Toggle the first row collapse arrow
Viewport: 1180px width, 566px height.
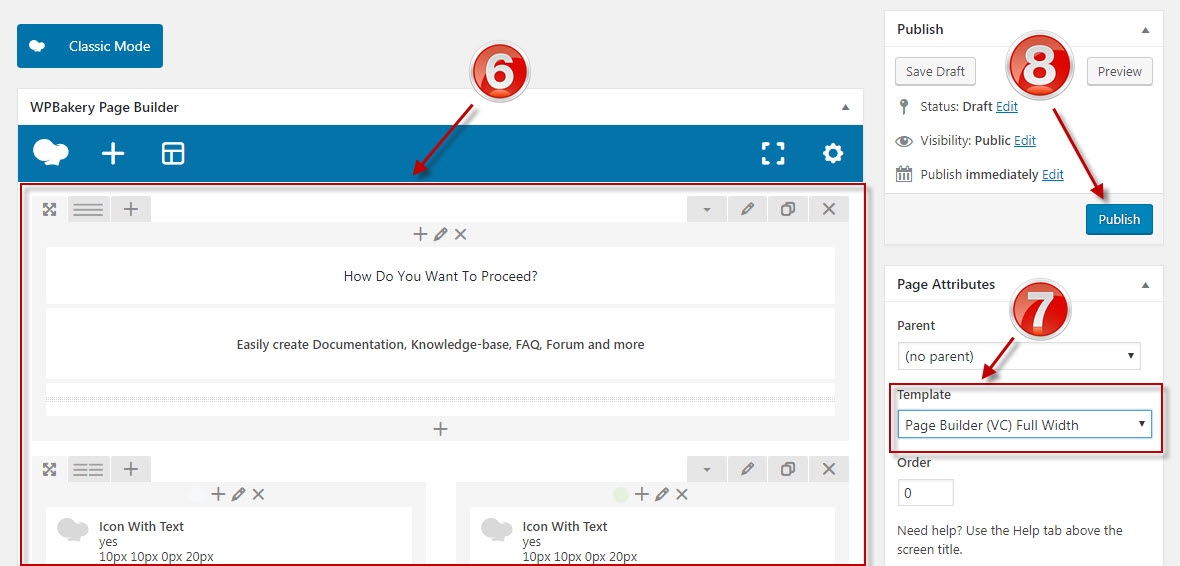[707, 209]
